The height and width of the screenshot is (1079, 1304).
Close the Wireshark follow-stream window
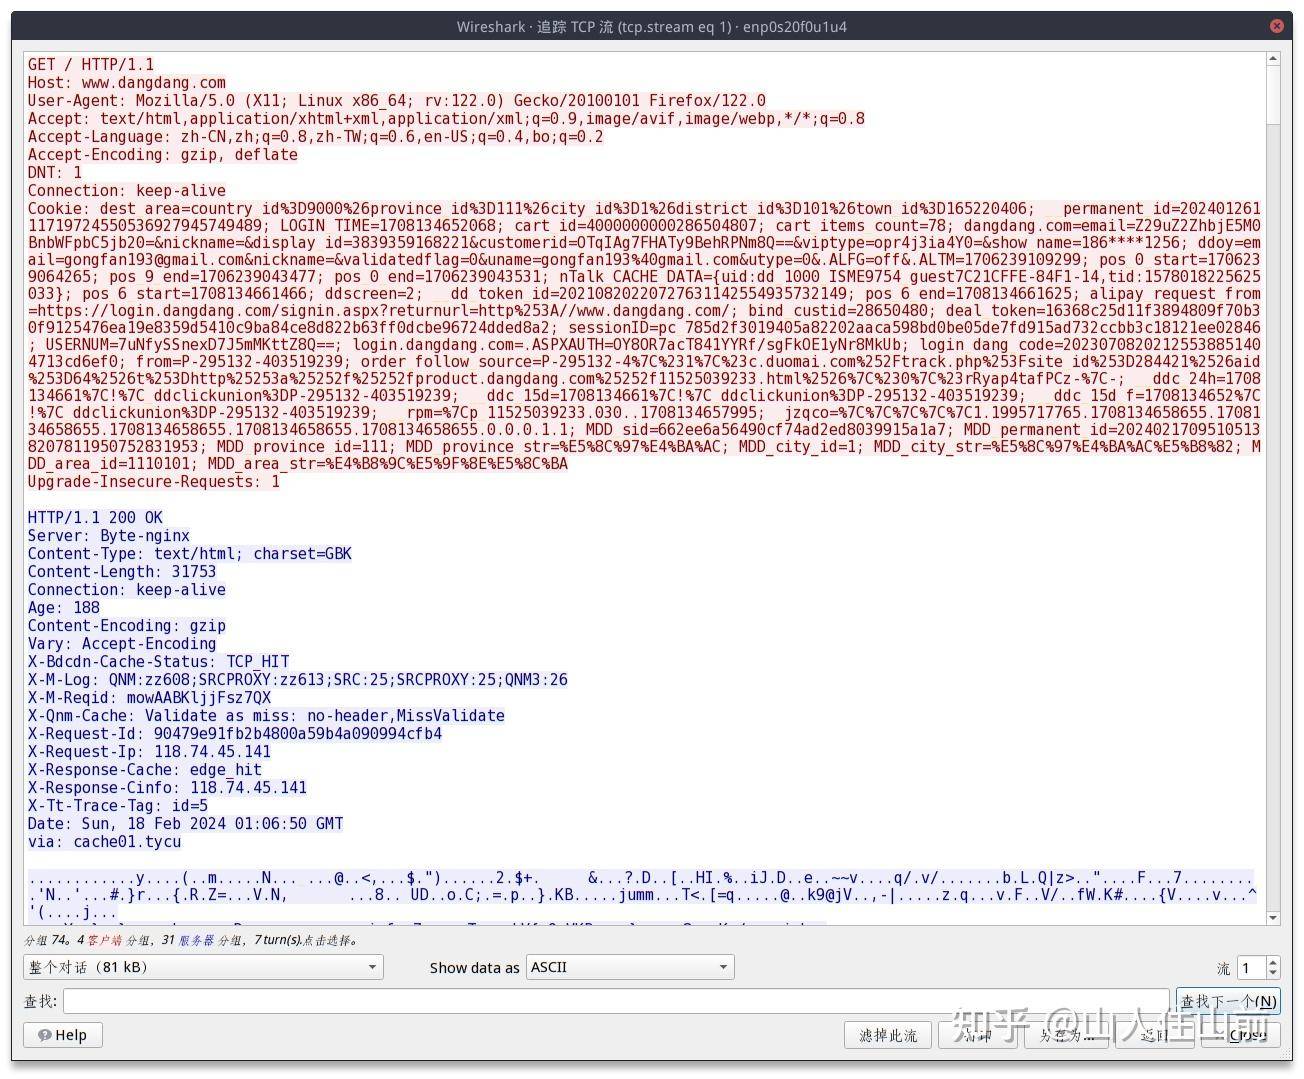(1276, 26)
